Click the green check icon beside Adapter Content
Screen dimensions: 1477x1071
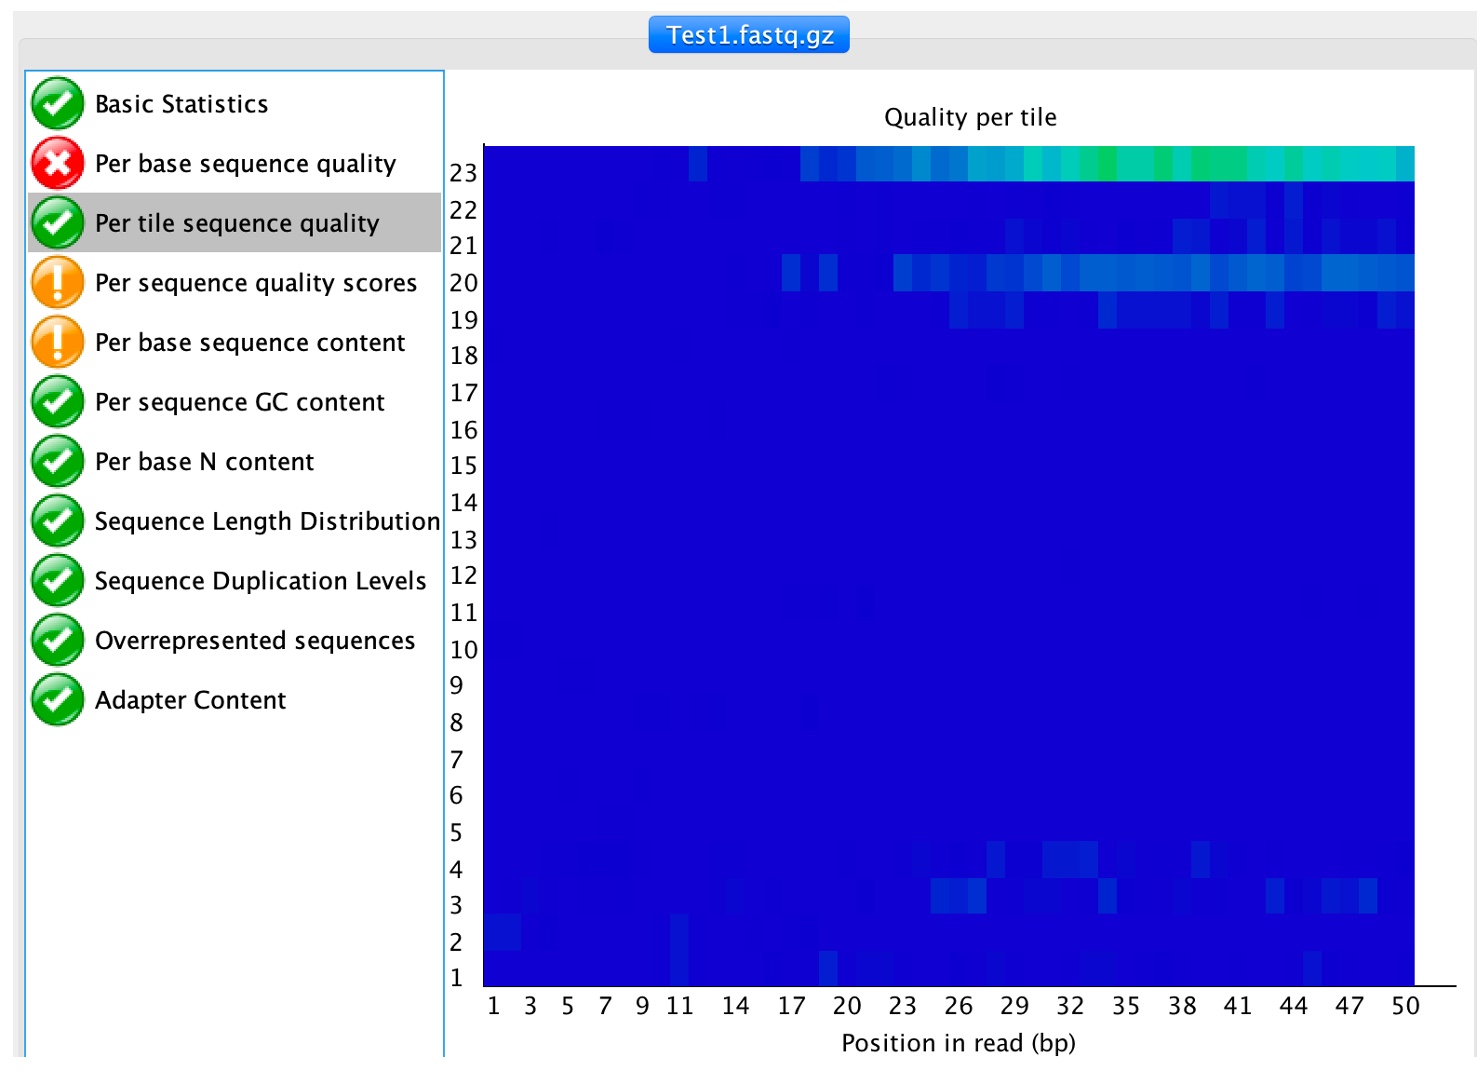click(x=57, y=700)
